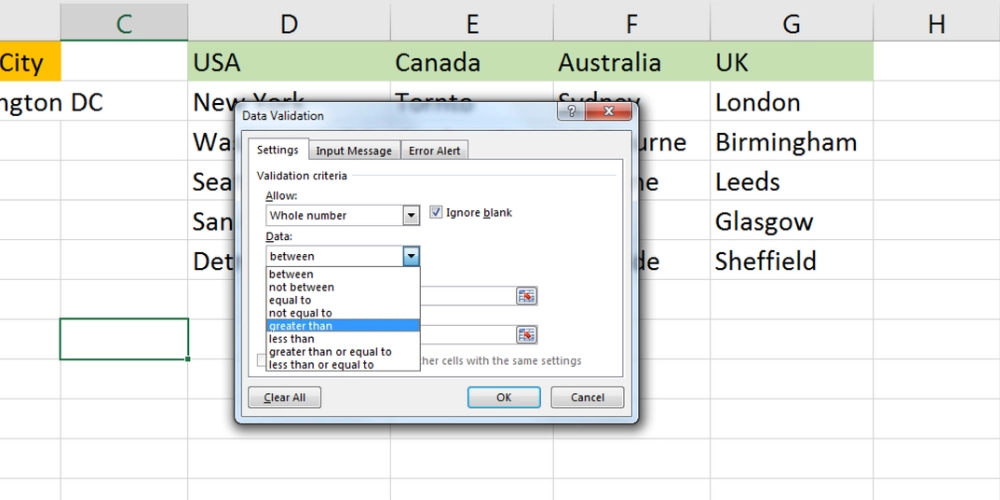1000x500 pixels.
Task: Choose 'not equal to' option
Action: coord(342,313)
